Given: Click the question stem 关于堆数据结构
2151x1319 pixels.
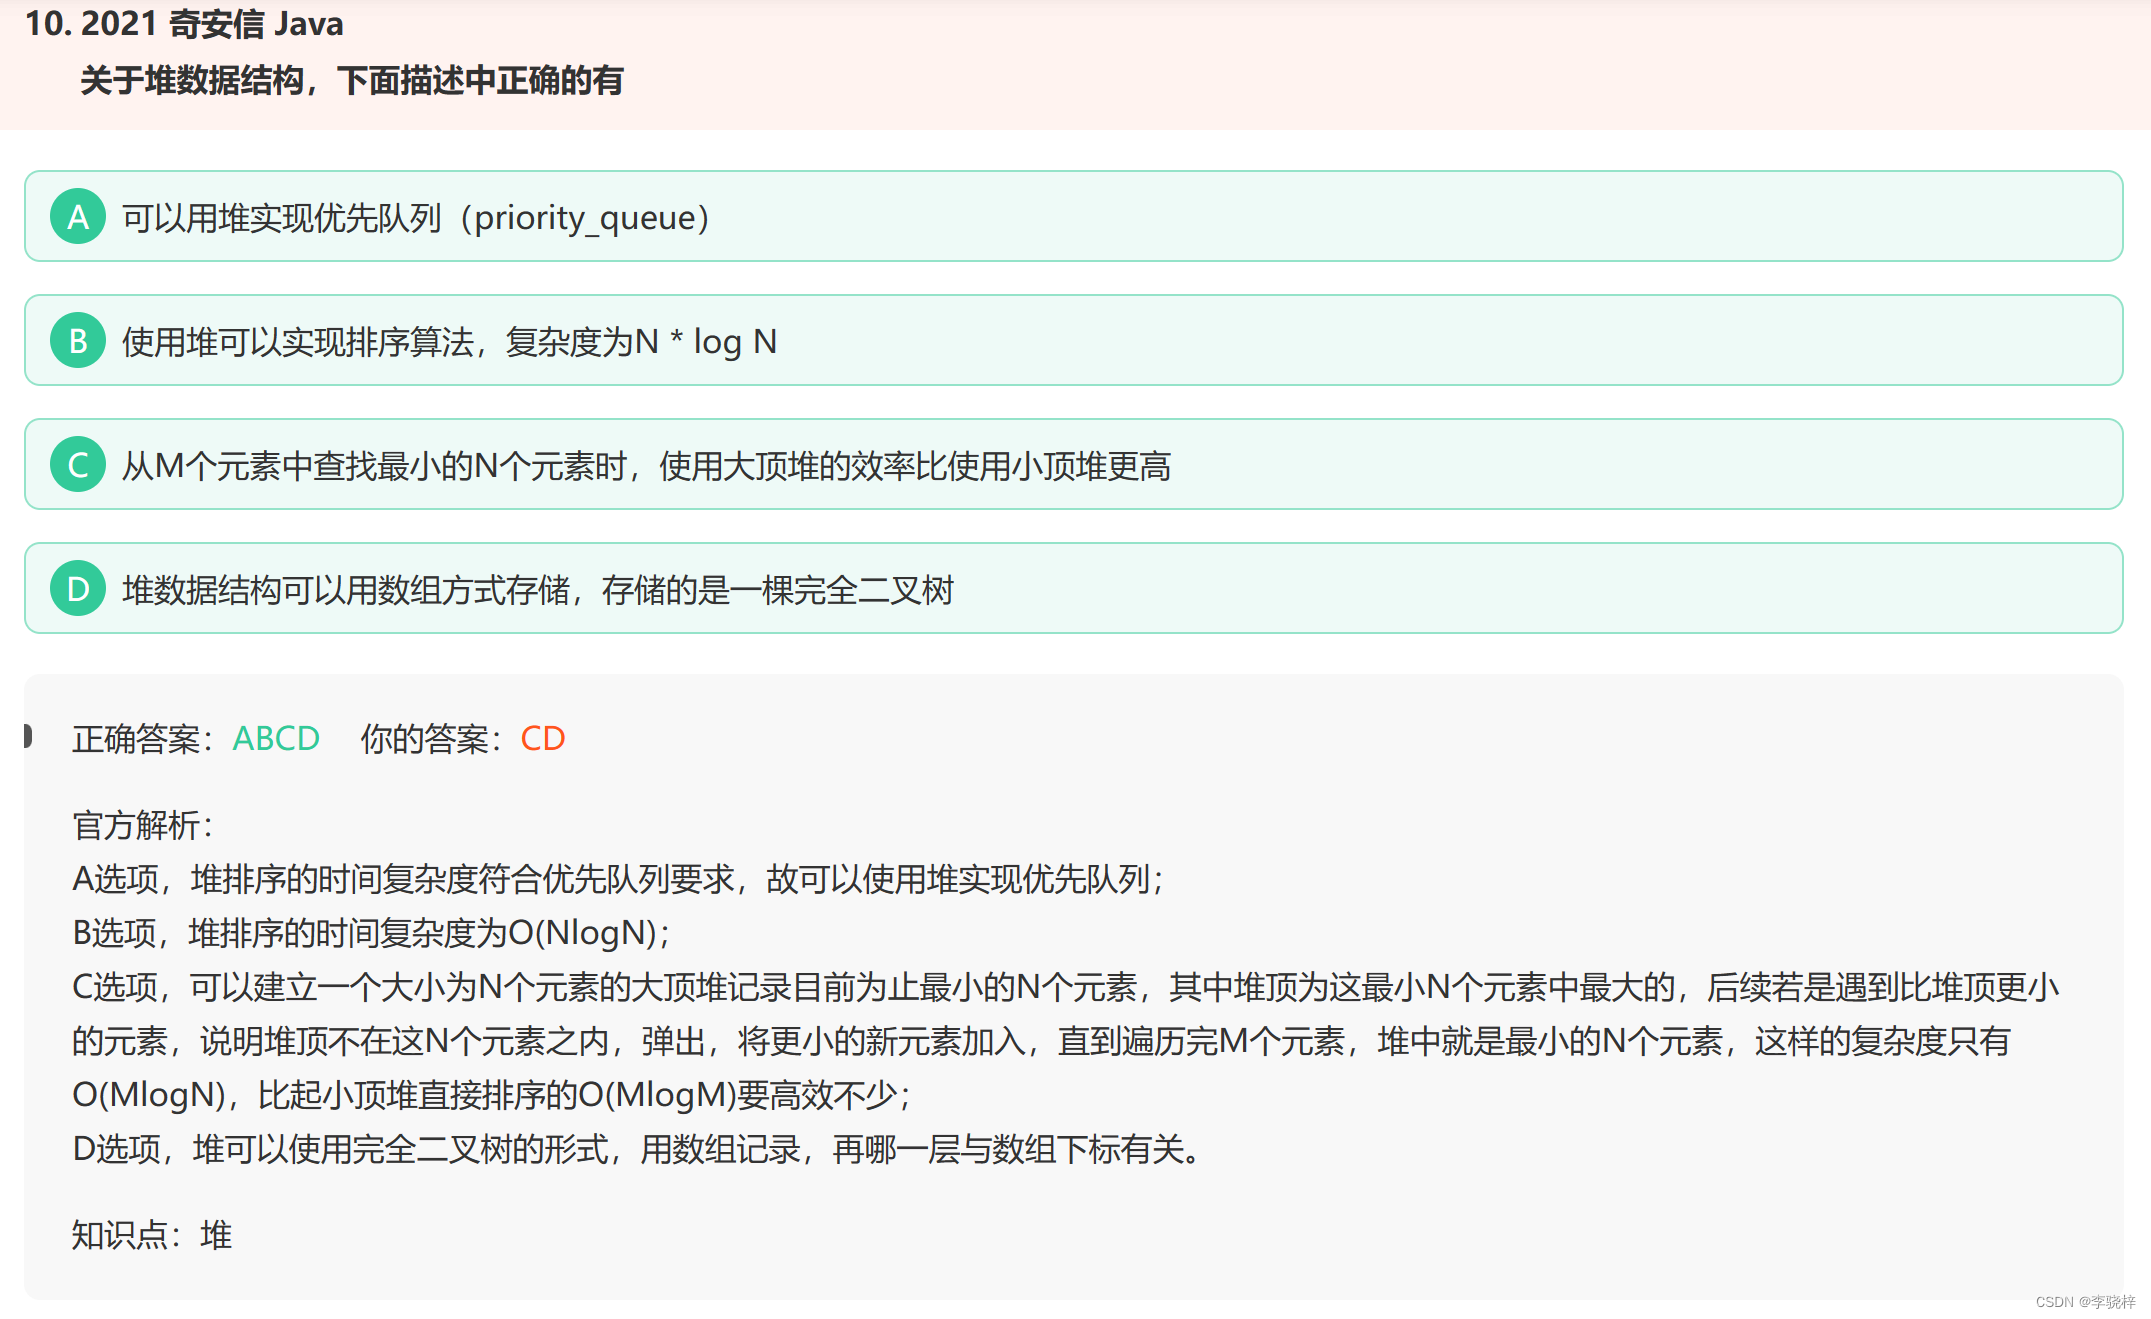Looking at the screenshot, I should [x=351, y=80].
